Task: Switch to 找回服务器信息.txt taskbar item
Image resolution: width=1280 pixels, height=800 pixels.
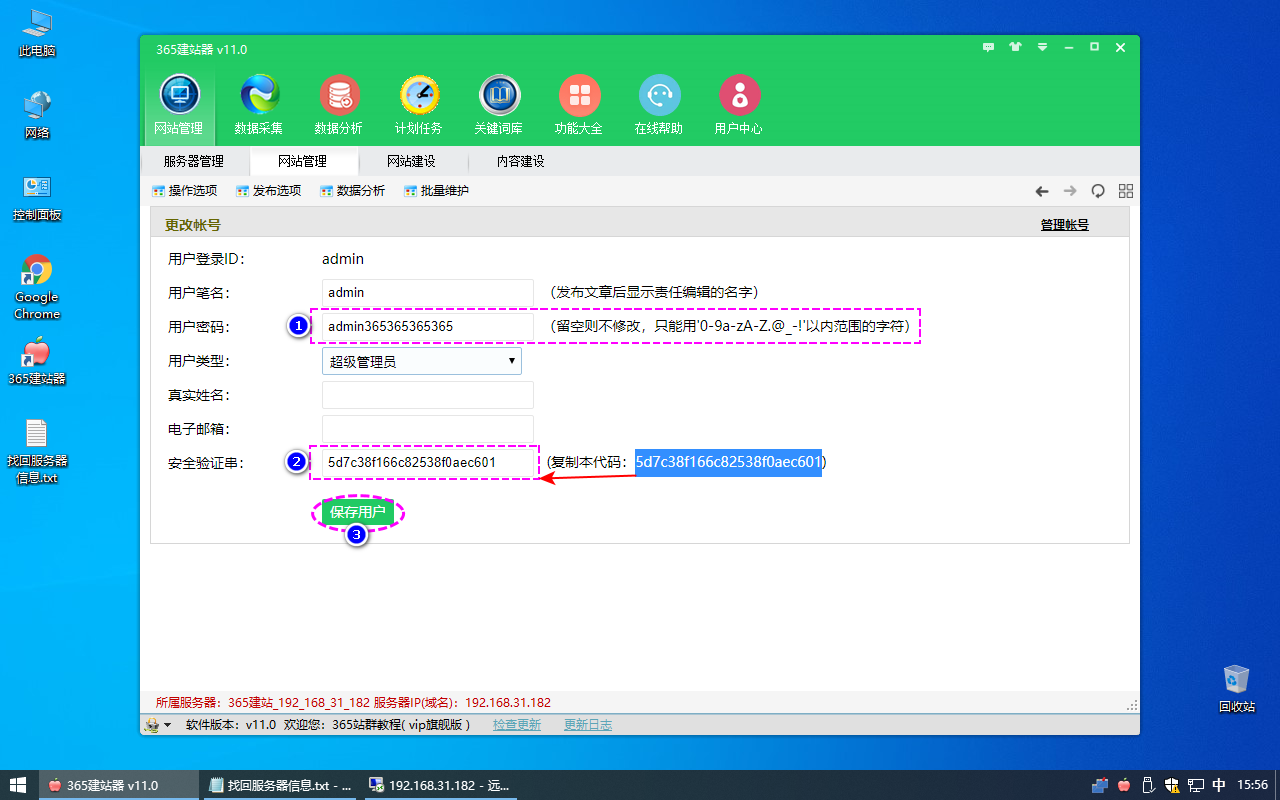Action: (279, 785)
